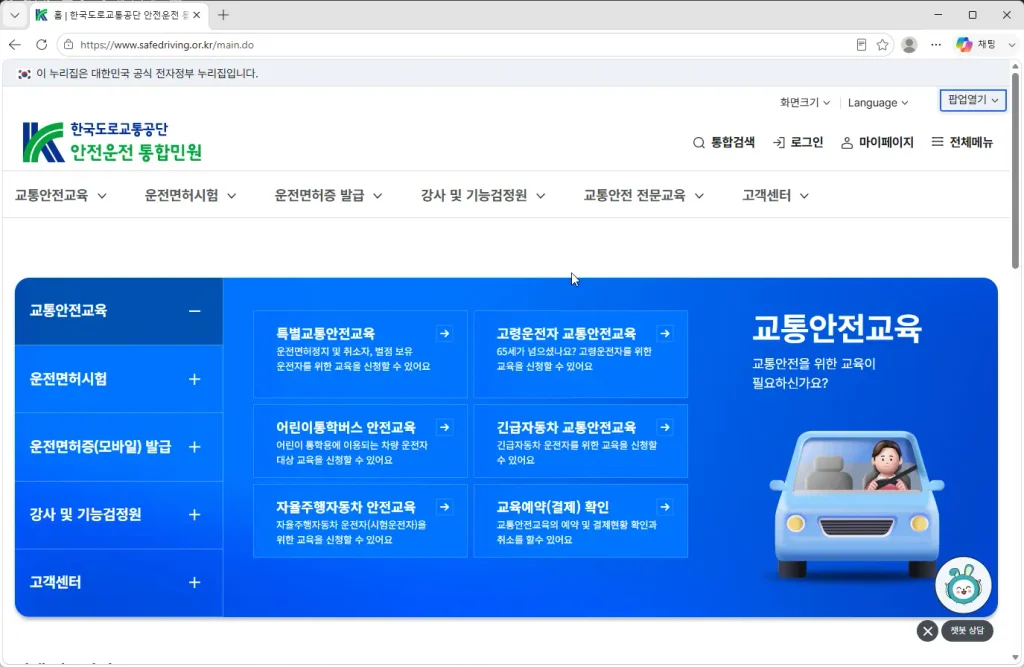The image size is (1024, 667).
Task: Open browser settings ellipsis menu
Action: point(936,44)
